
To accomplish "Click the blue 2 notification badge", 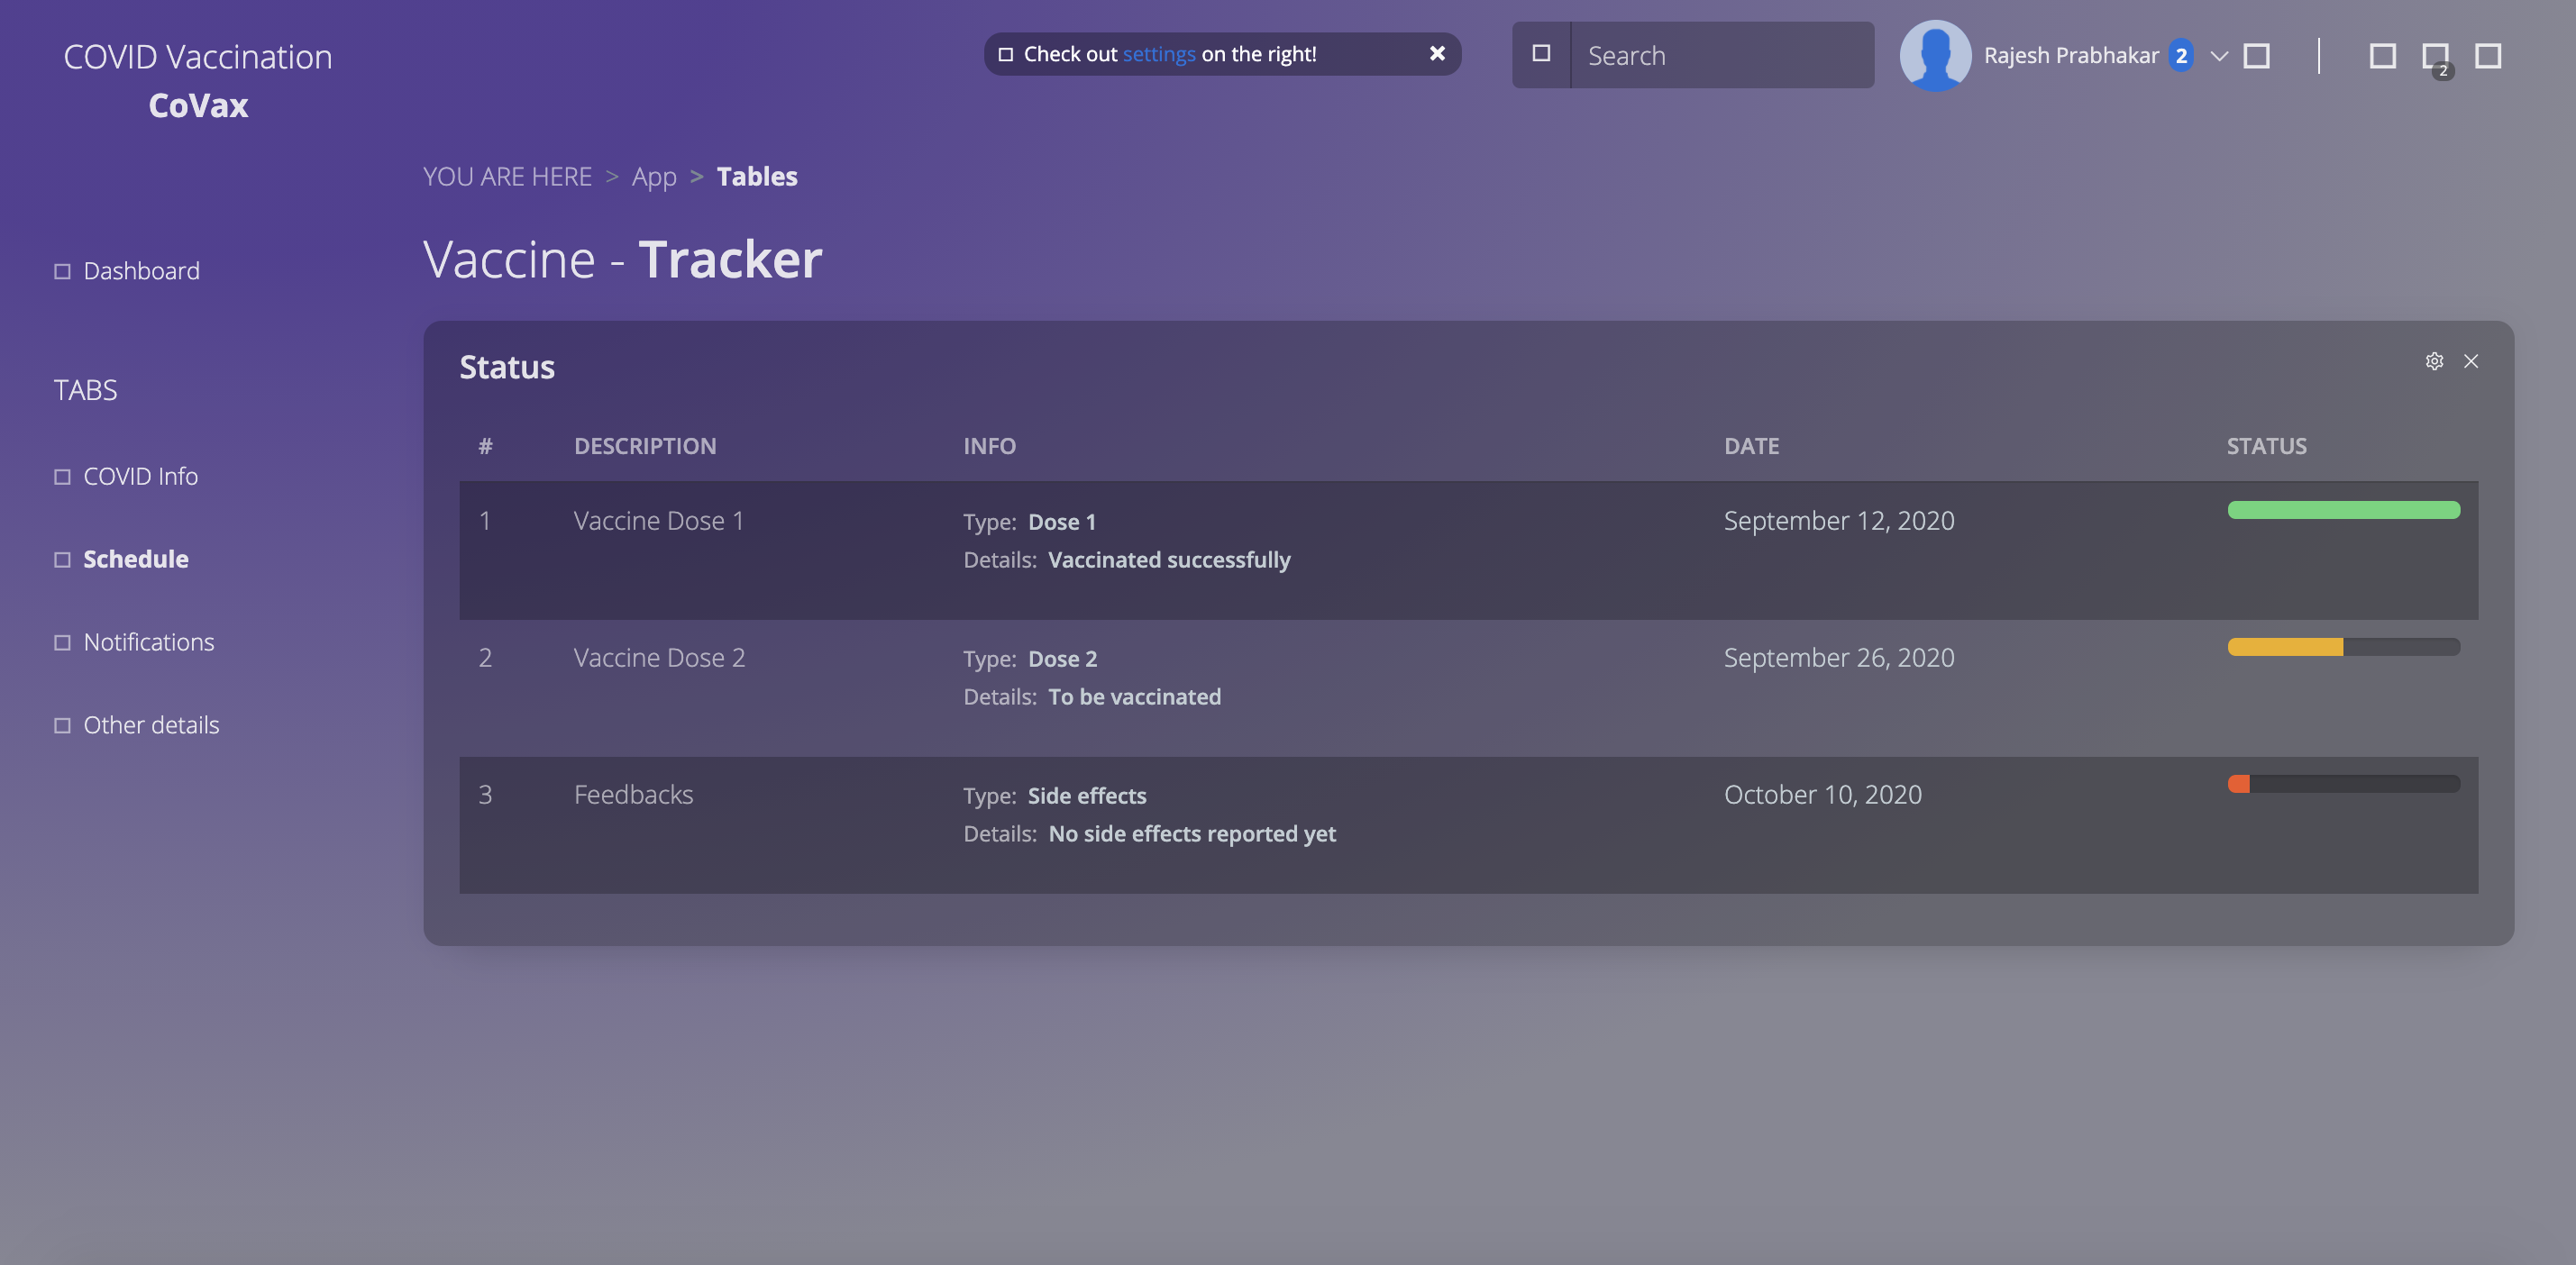I will click(2181, 56).
